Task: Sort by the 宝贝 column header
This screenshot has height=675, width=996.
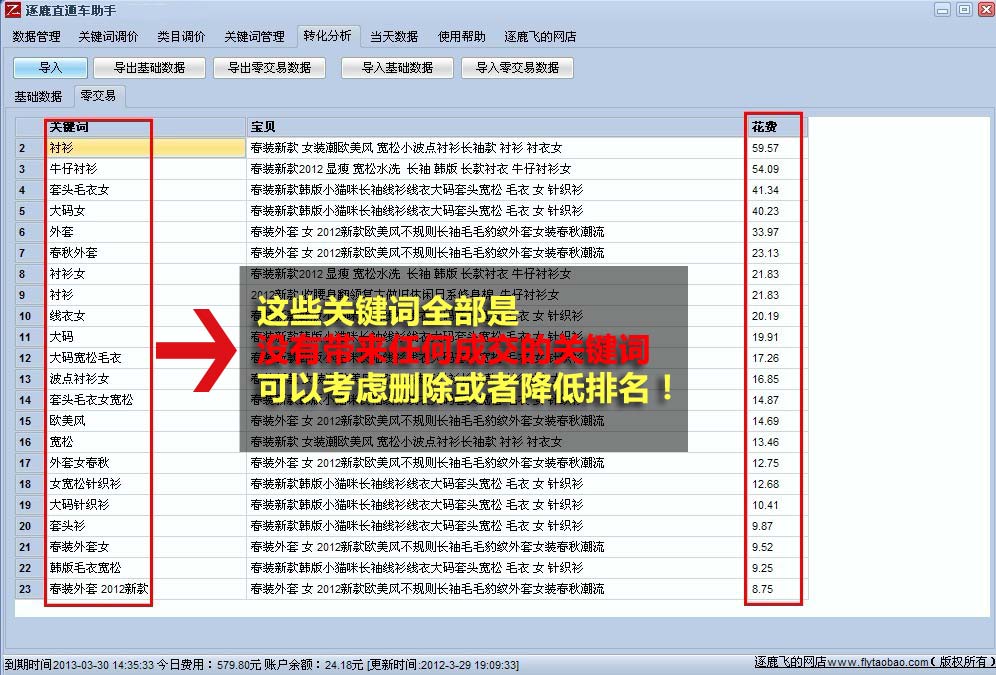Action: 495,127
